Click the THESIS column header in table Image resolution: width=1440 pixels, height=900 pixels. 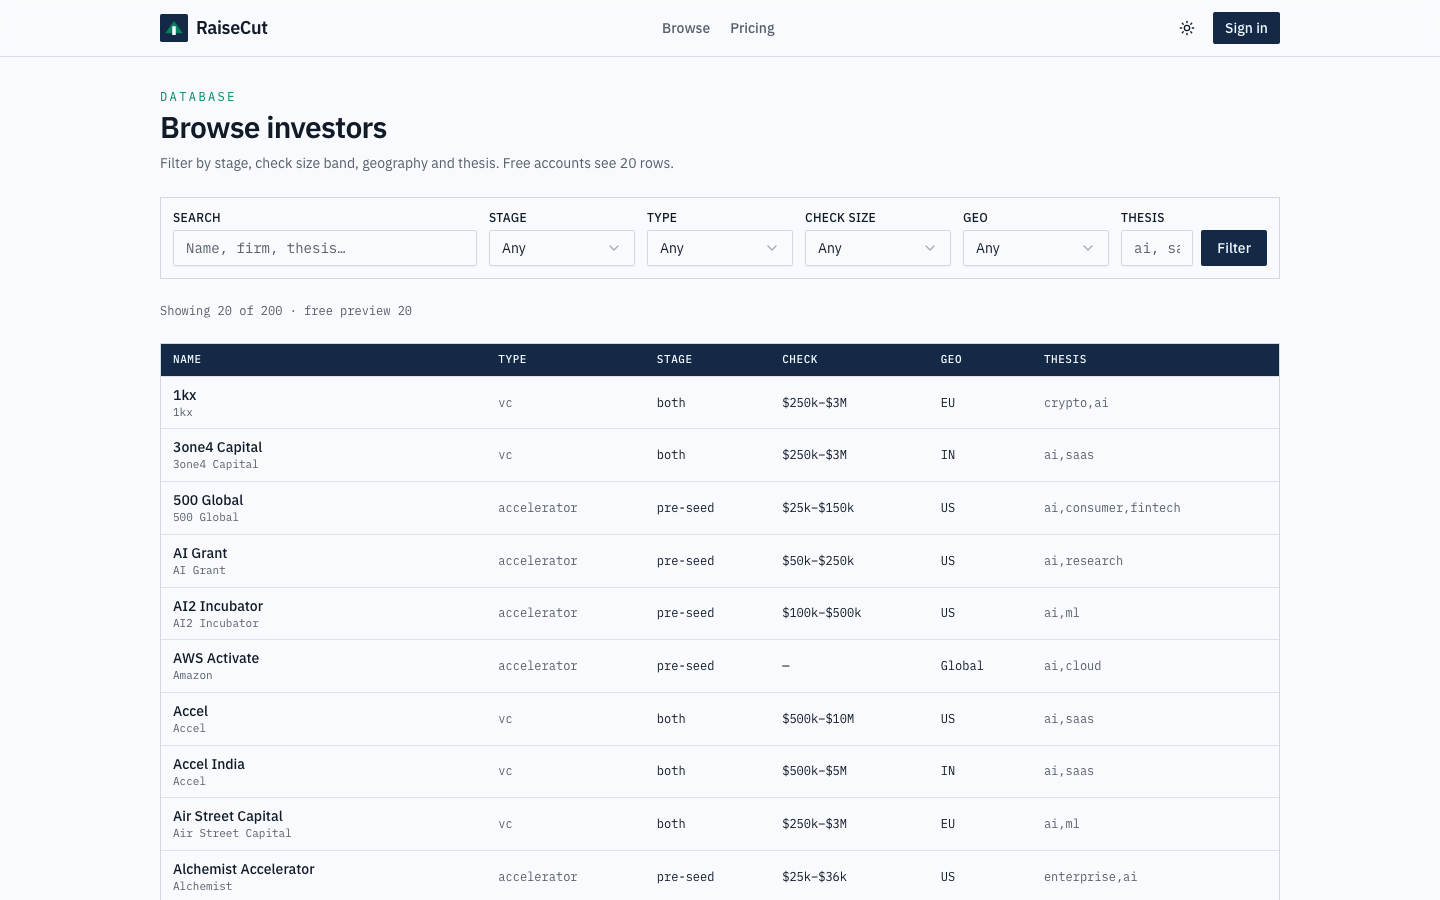(x=1065, y=359)
